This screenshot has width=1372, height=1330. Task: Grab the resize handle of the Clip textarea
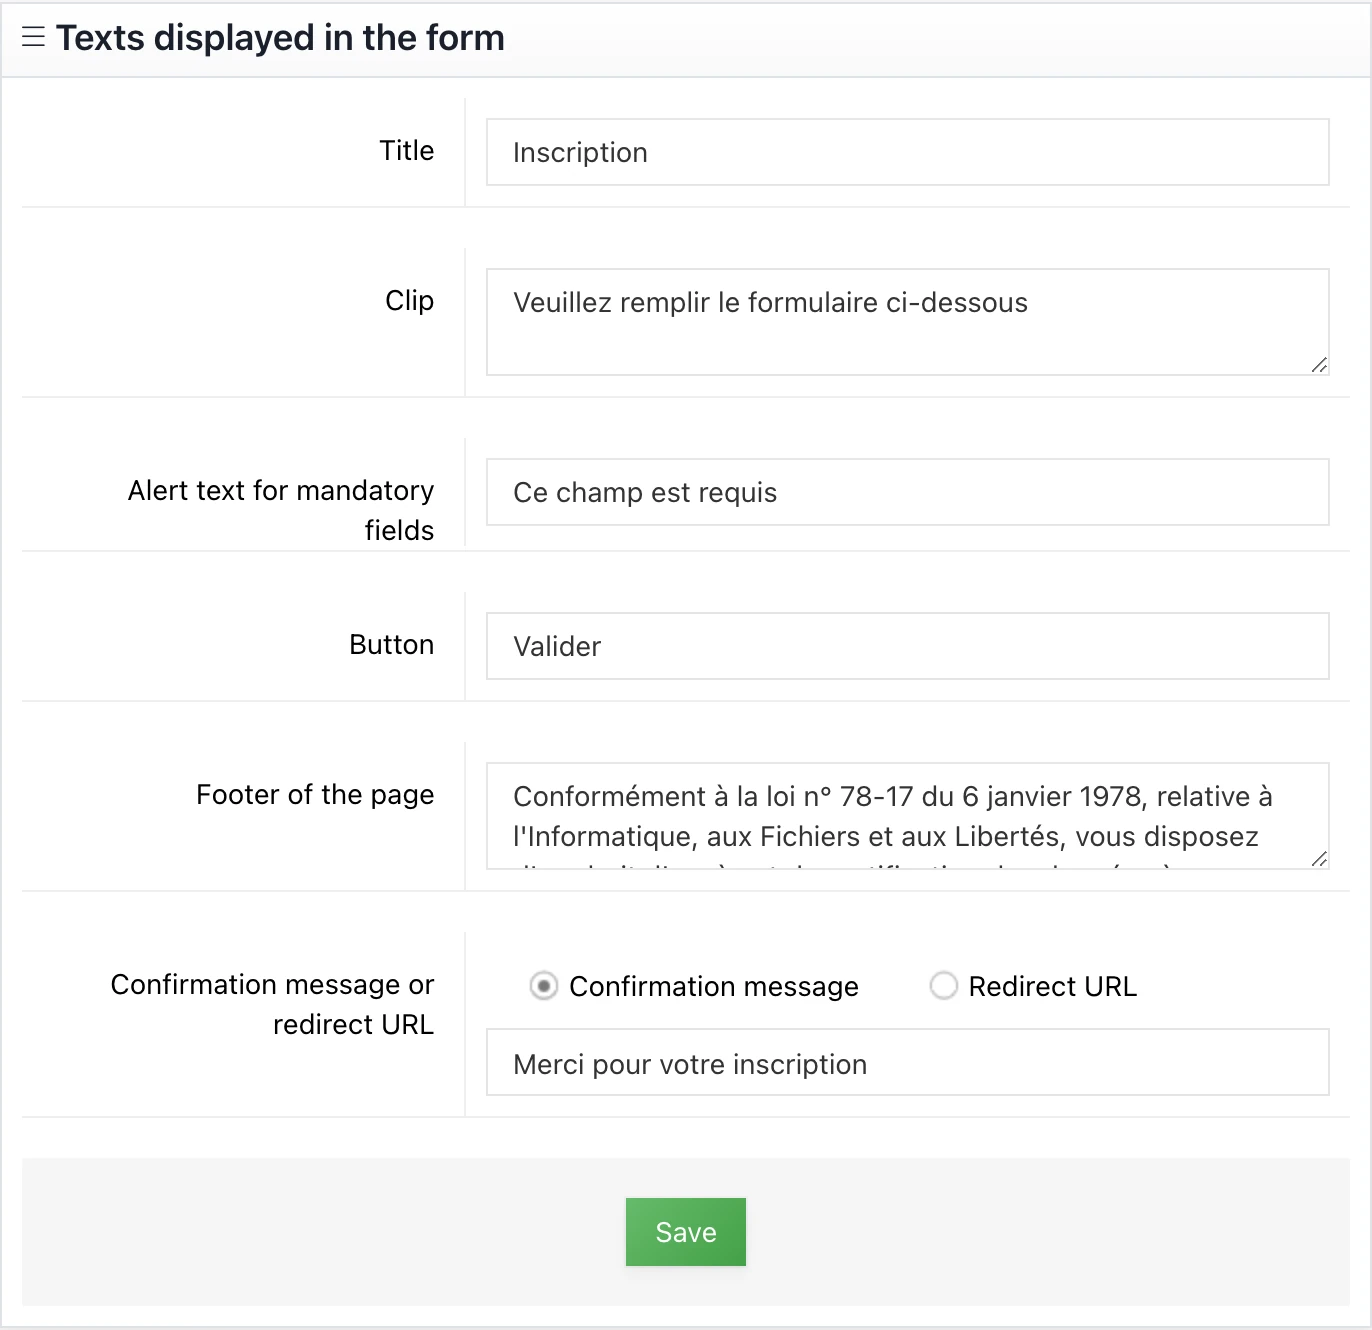tap(1319, 365)
